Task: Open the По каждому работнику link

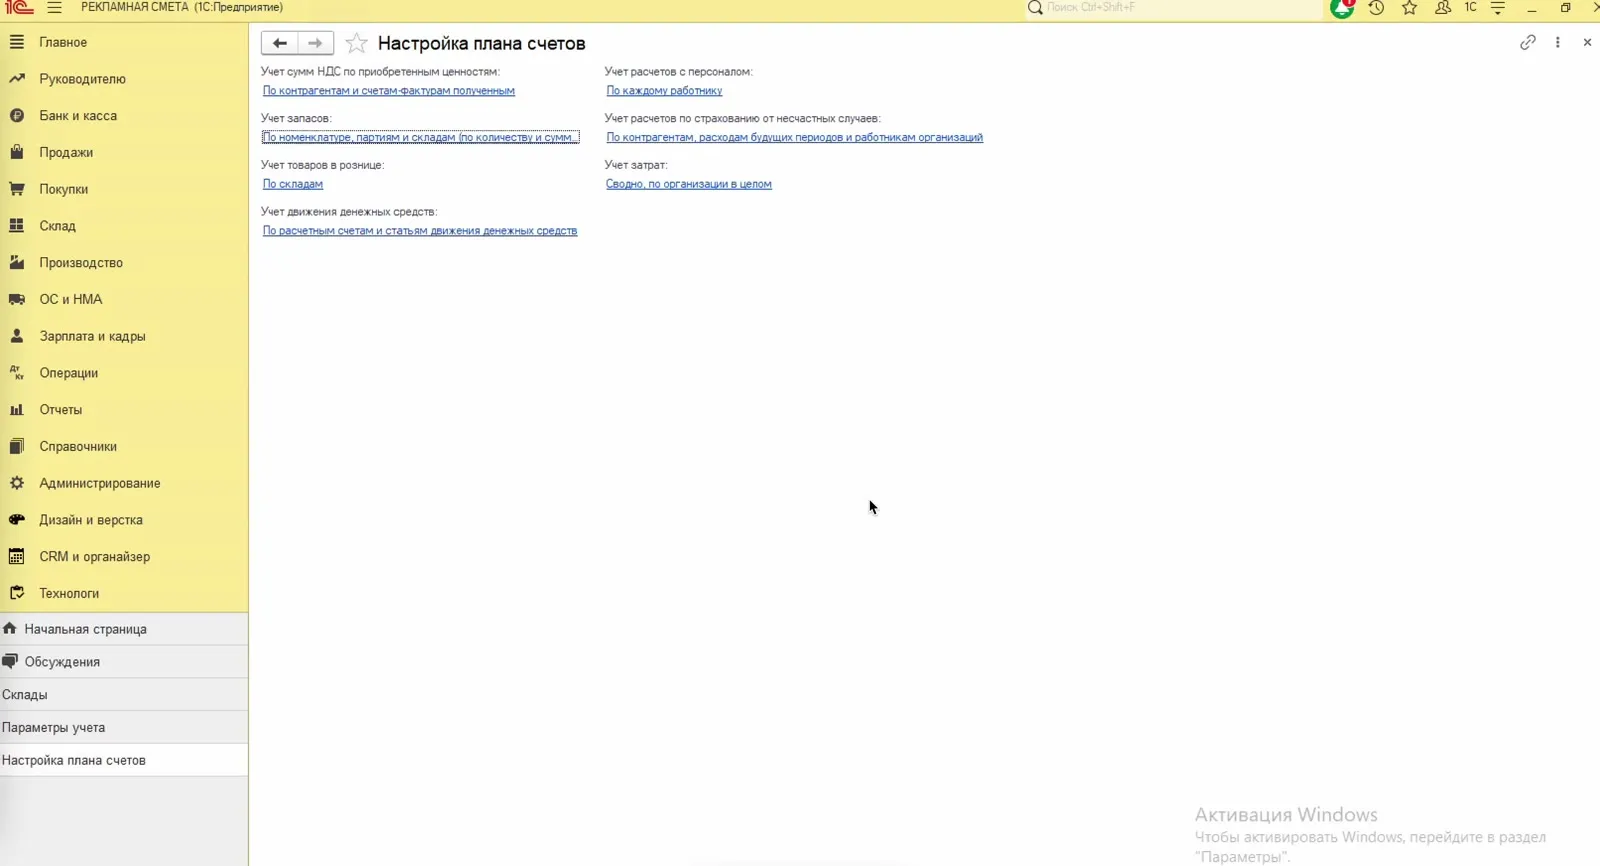Action: click(x=664, y=91)
